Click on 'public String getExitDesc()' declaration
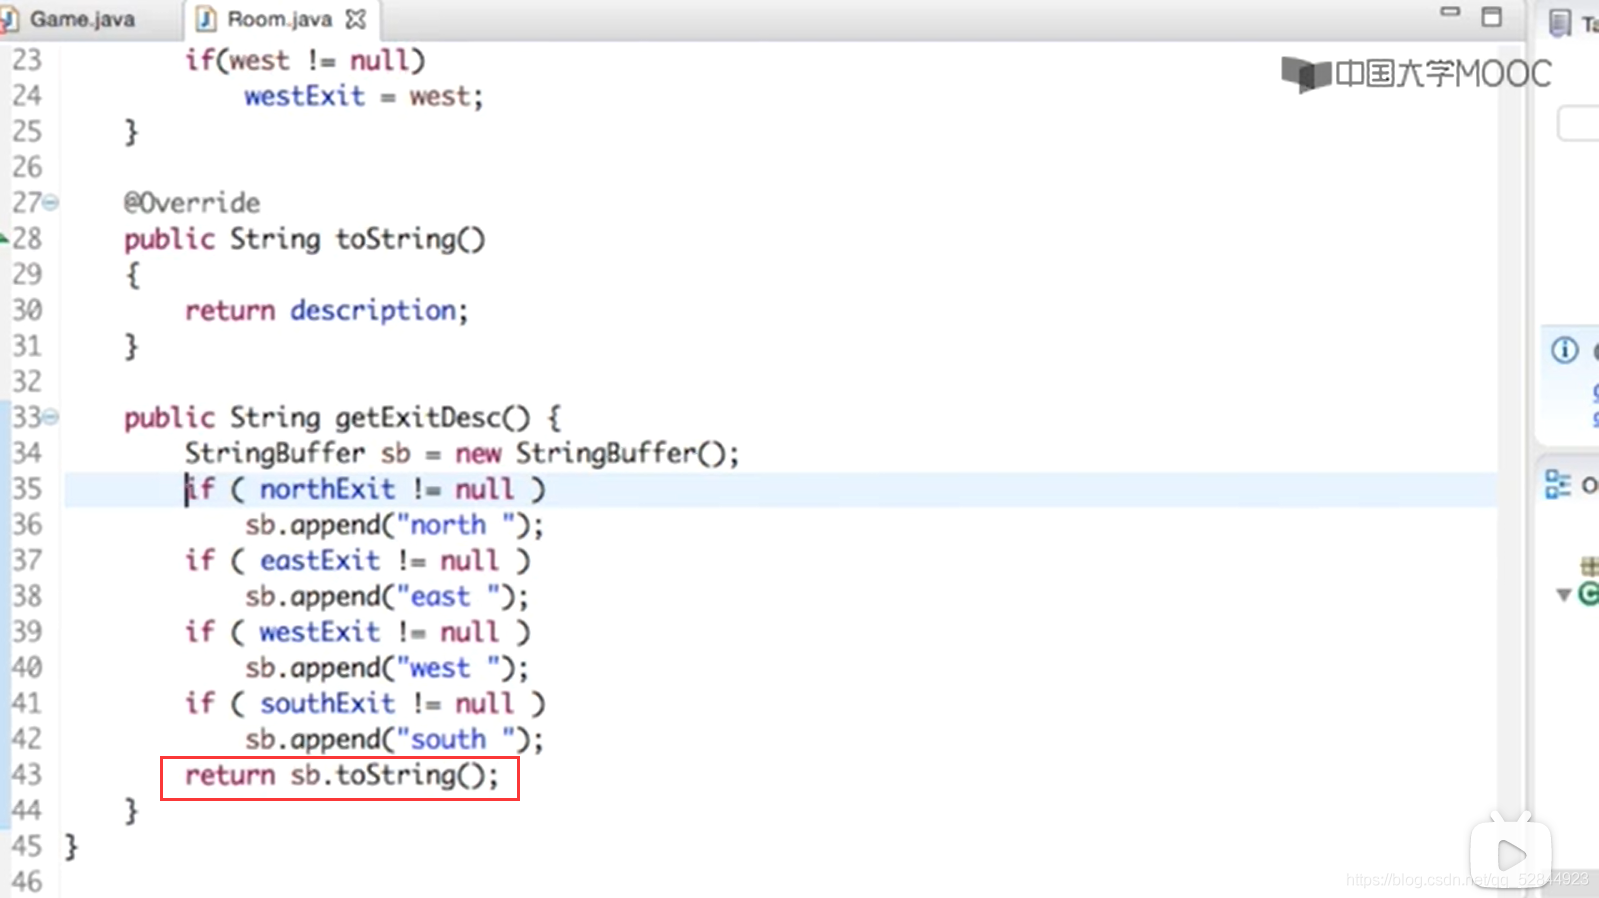The width and height of the screenshot is (1599, 898). point(328,418)
